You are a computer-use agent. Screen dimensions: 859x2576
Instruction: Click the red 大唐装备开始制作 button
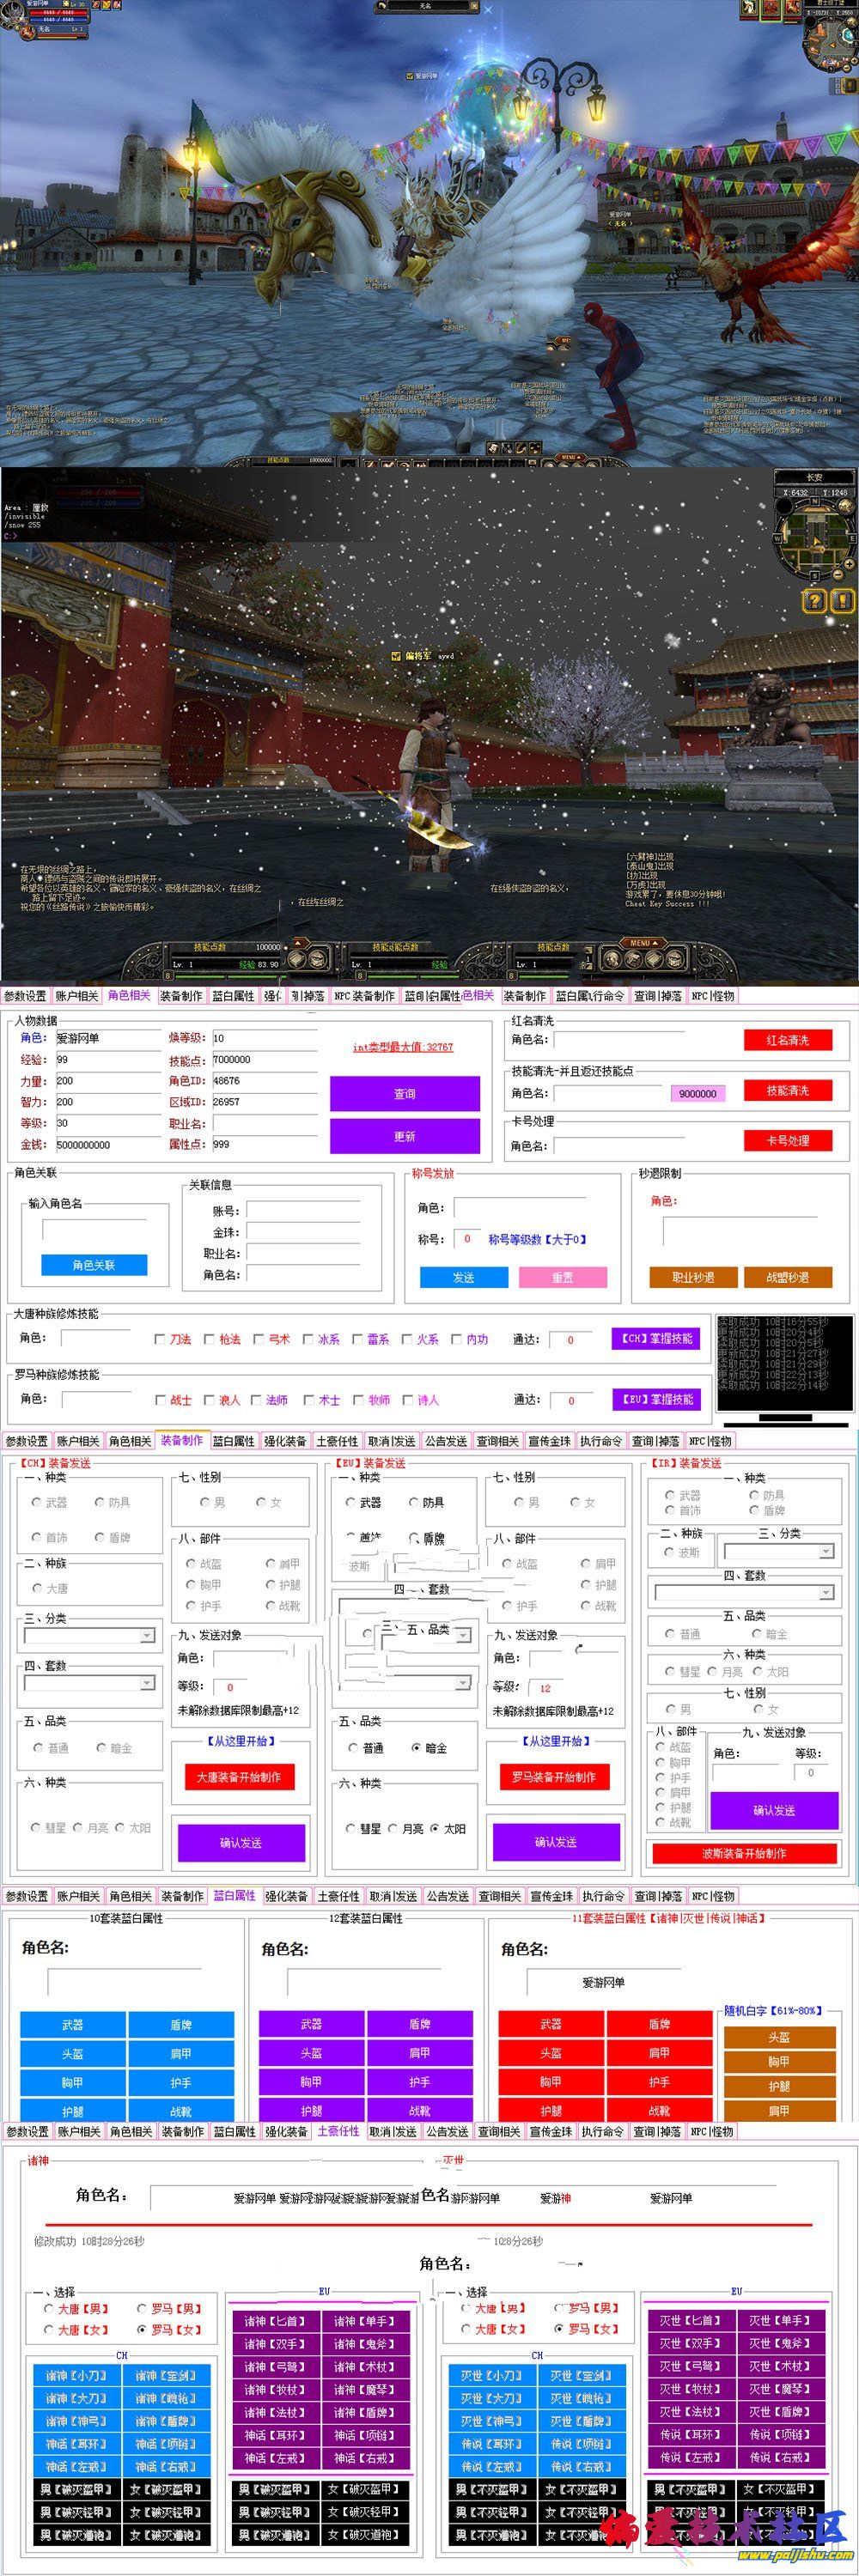(x=239, y=1777)
